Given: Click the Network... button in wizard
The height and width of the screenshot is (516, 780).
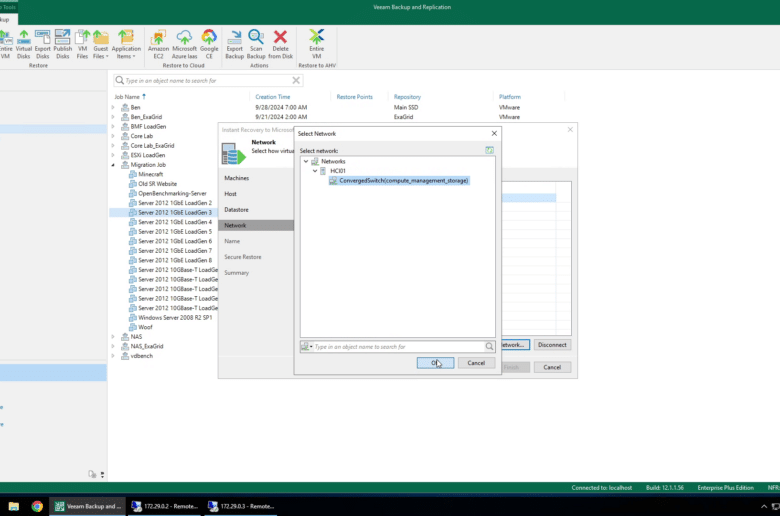Looking at the screenshot, I should (515, 345).
